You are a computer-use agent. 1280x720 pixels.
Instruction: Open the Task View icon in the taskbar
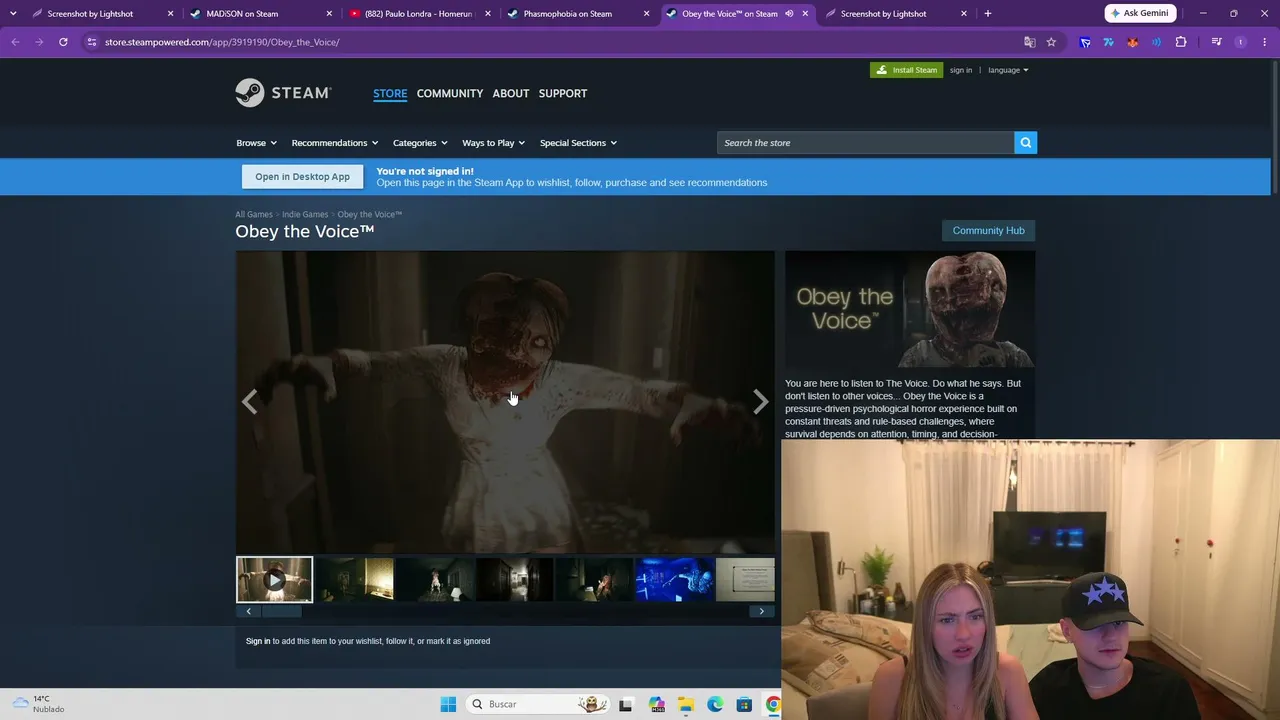(626, 704)
